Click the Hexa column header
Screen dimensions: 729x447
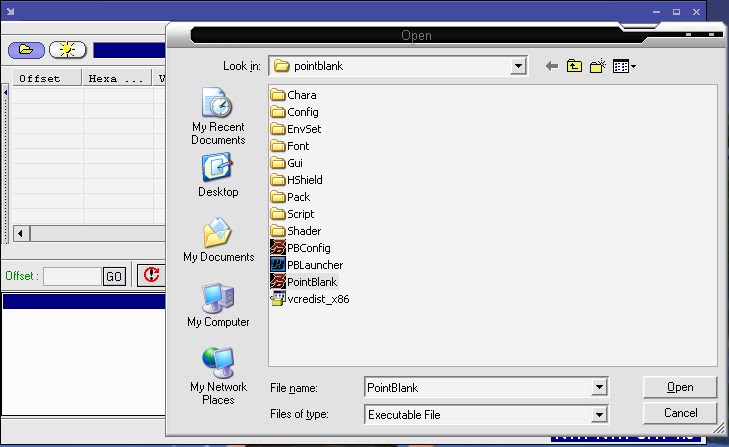117,78
